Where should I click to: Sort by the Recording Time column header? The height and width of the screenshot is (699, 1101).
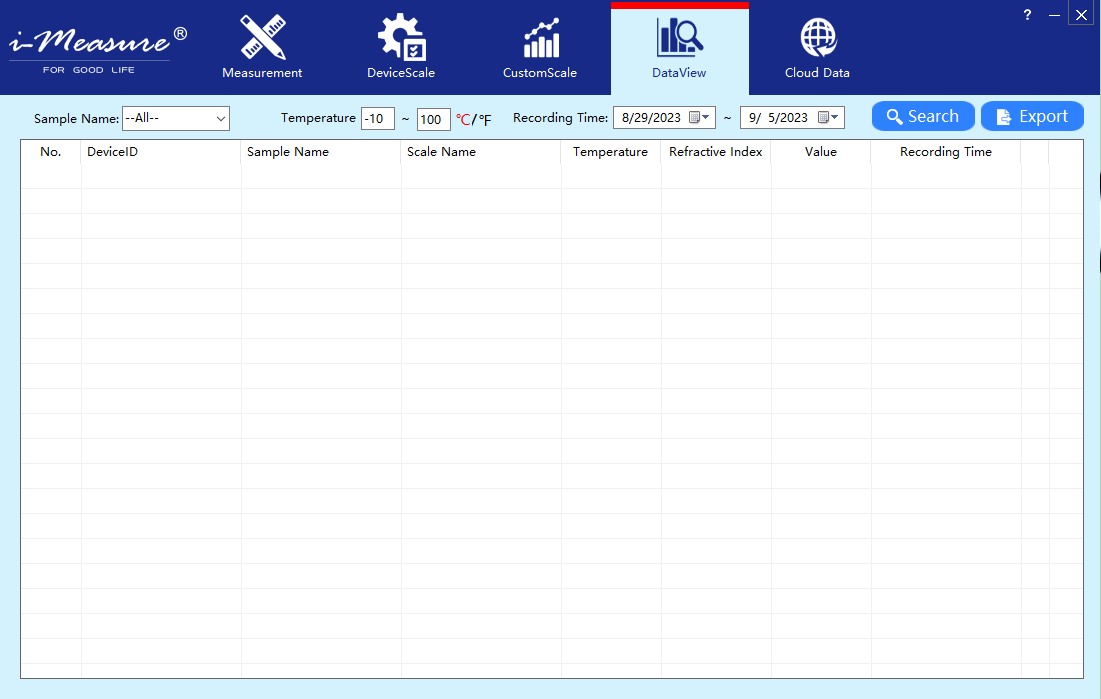(945, 152)
